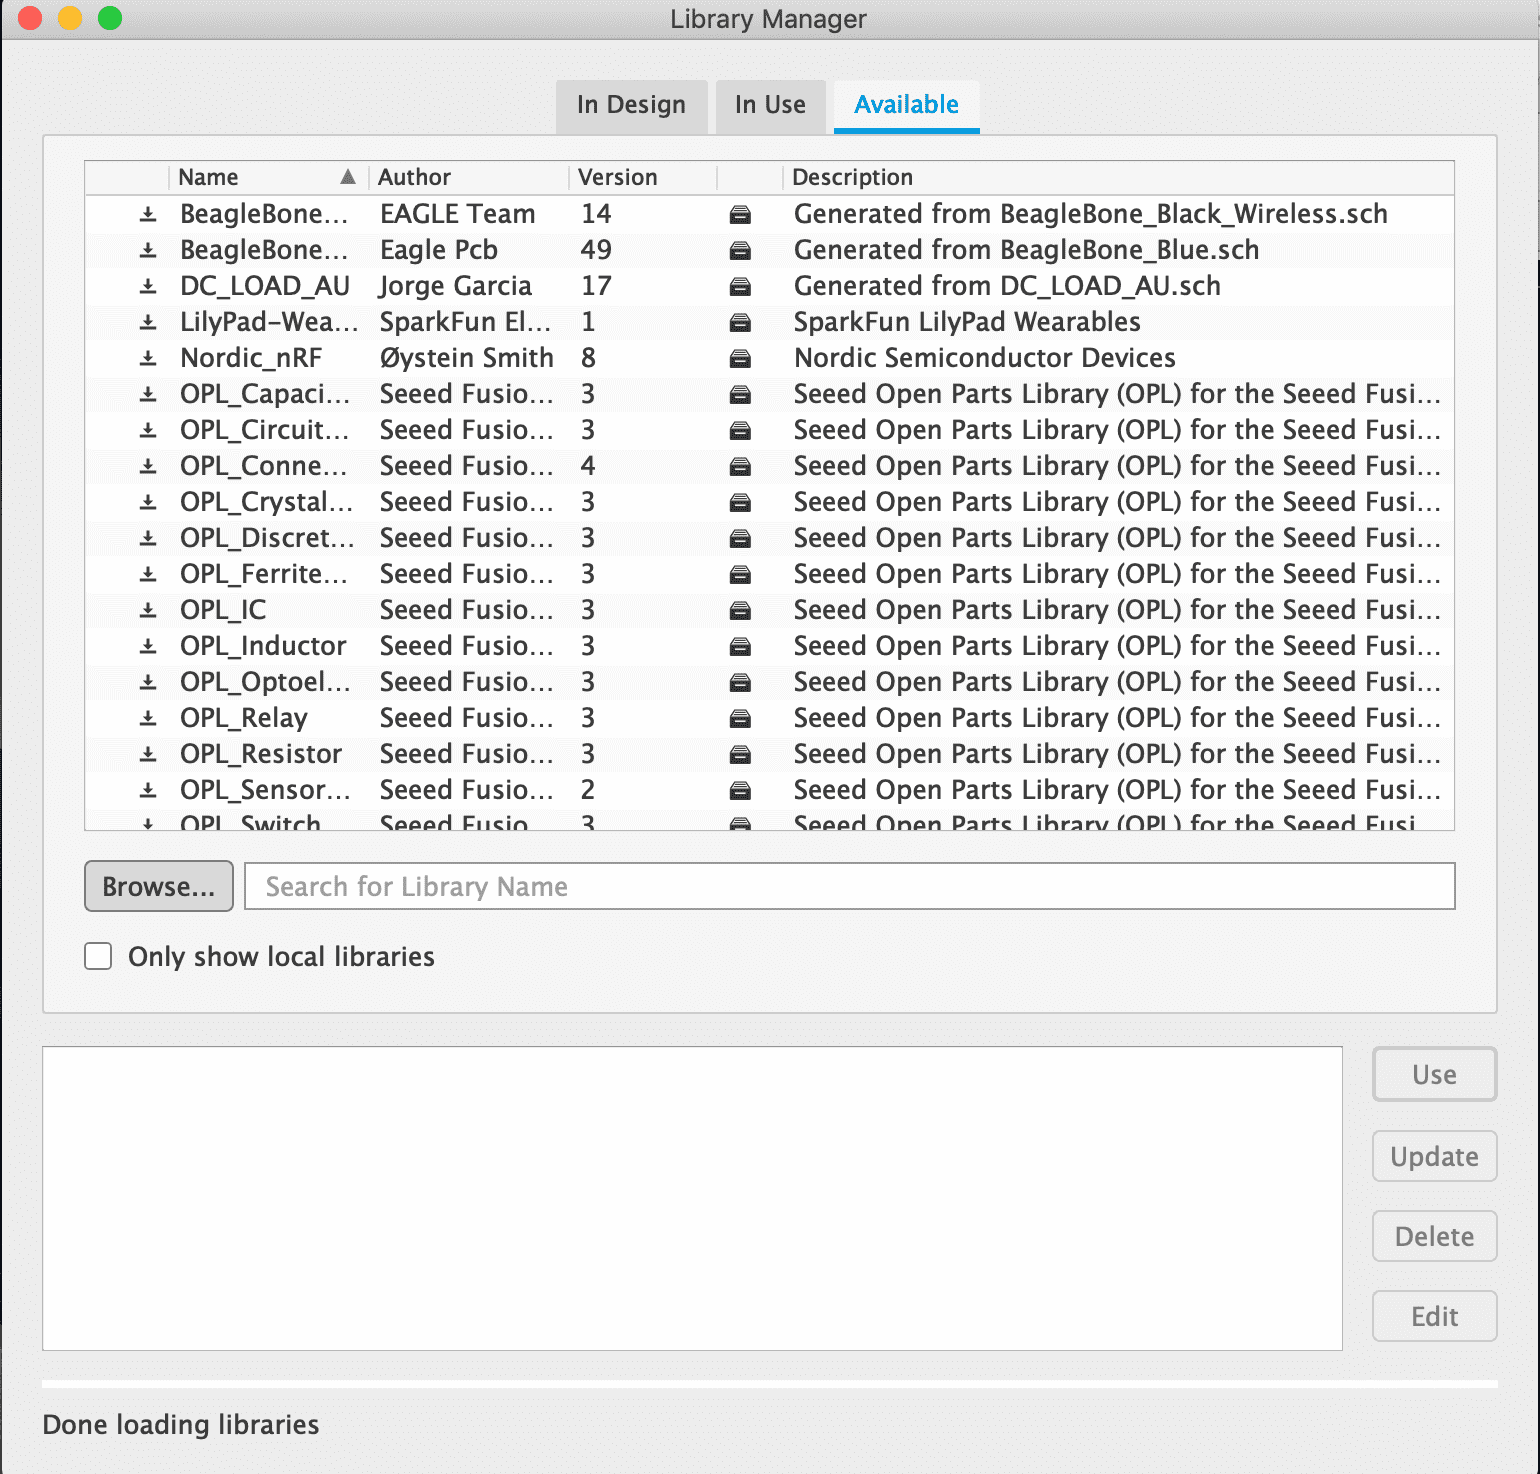Click the Edit button
This screenshot has height=1474, width=1540.
coord(1434,1316)
